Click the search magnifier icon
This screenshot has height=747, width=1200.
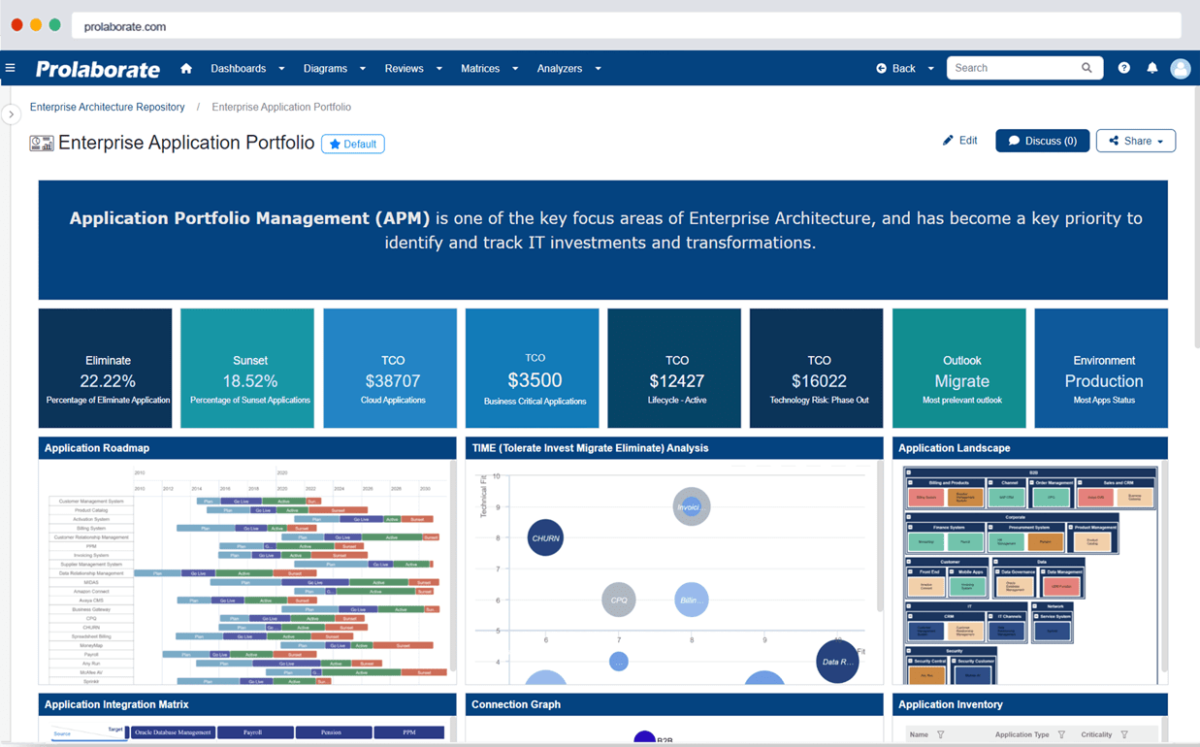click(x=1087, y=68)
